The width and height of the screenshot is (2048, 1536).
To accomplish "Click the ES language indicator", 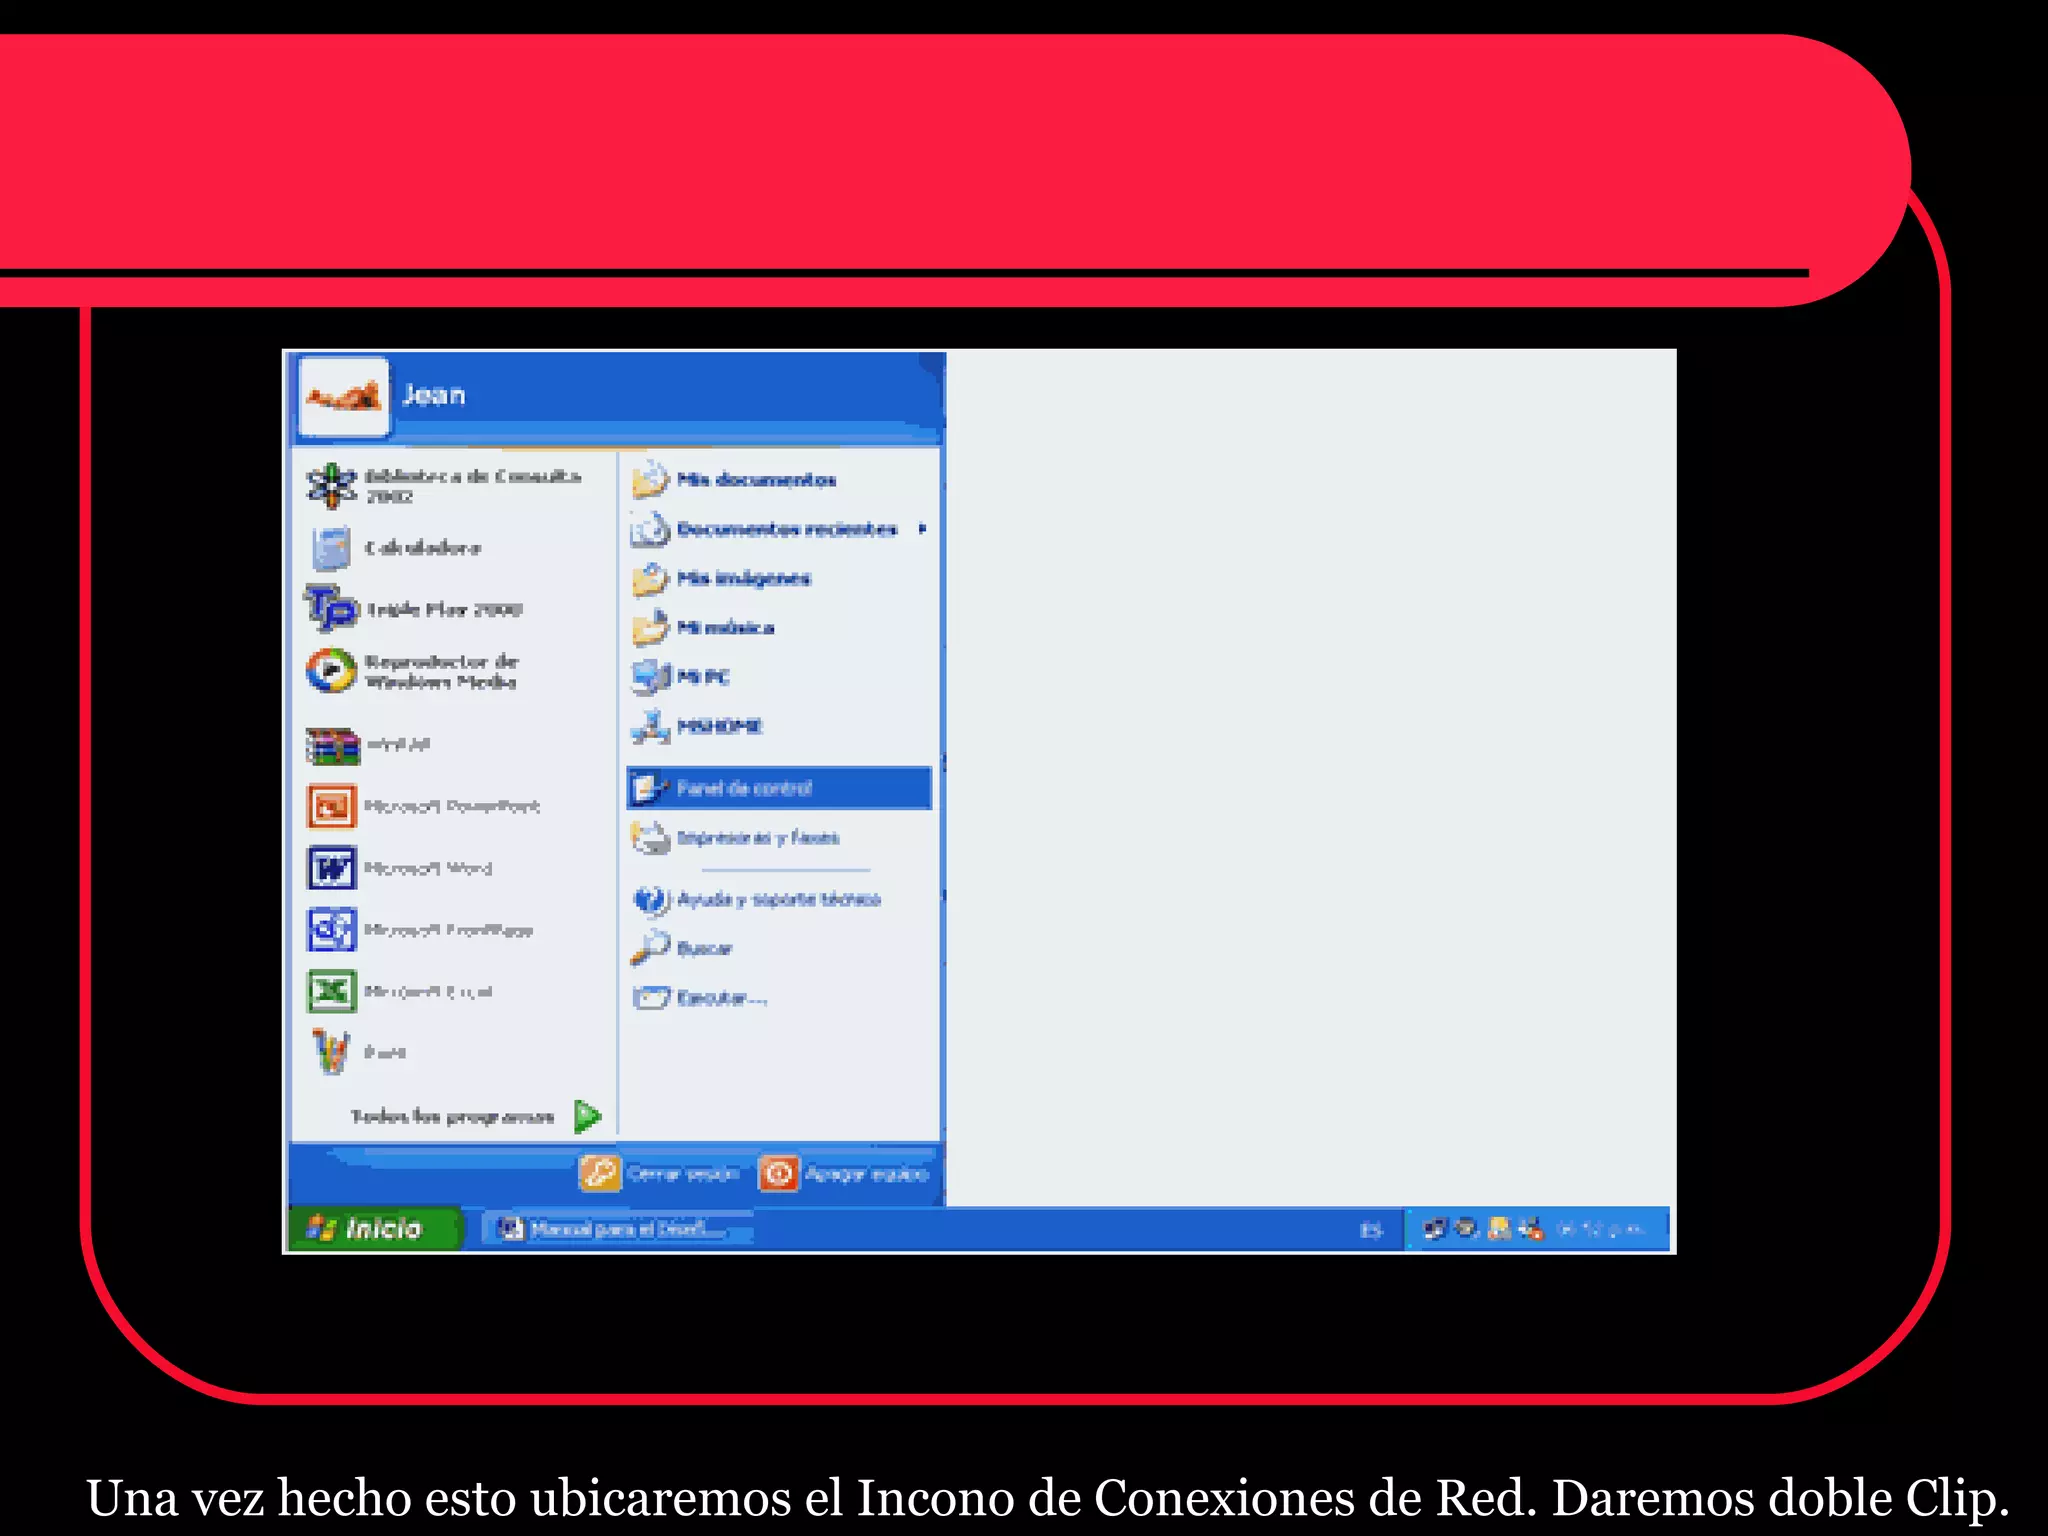I will (1371, 1230).
